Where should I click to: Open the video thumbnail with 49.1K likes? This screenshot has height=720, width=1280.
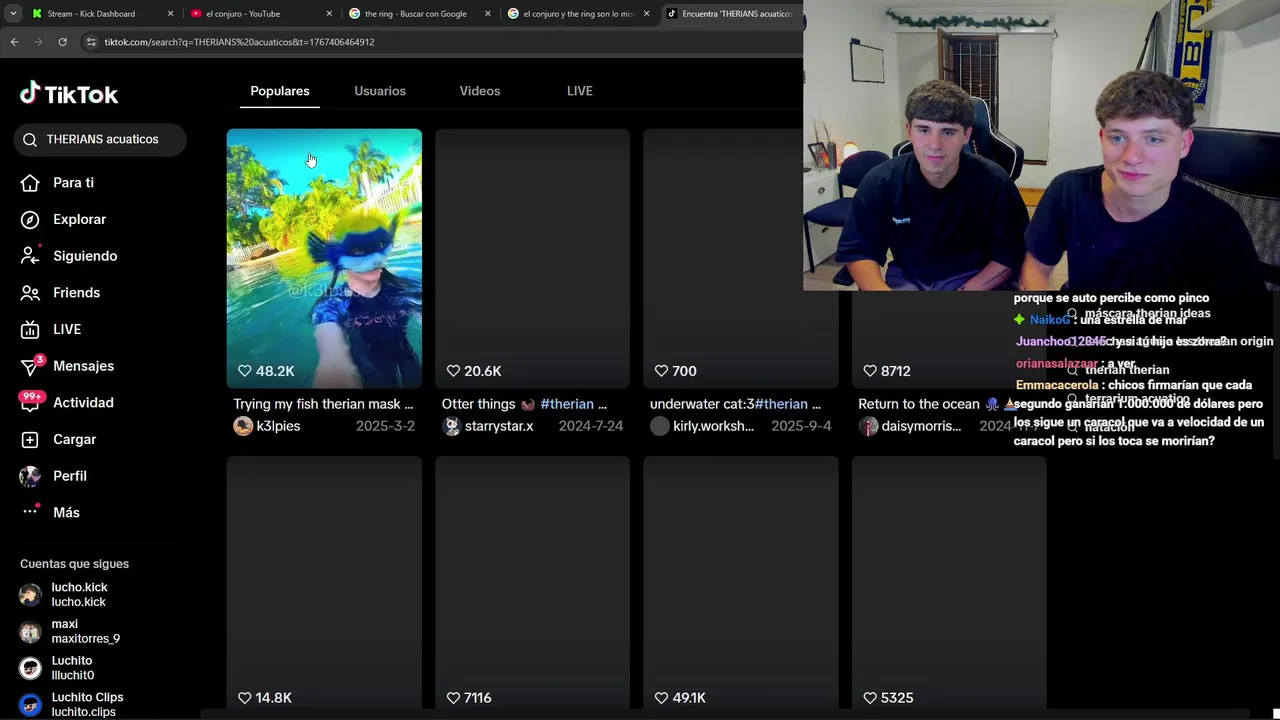click(741, 585)
